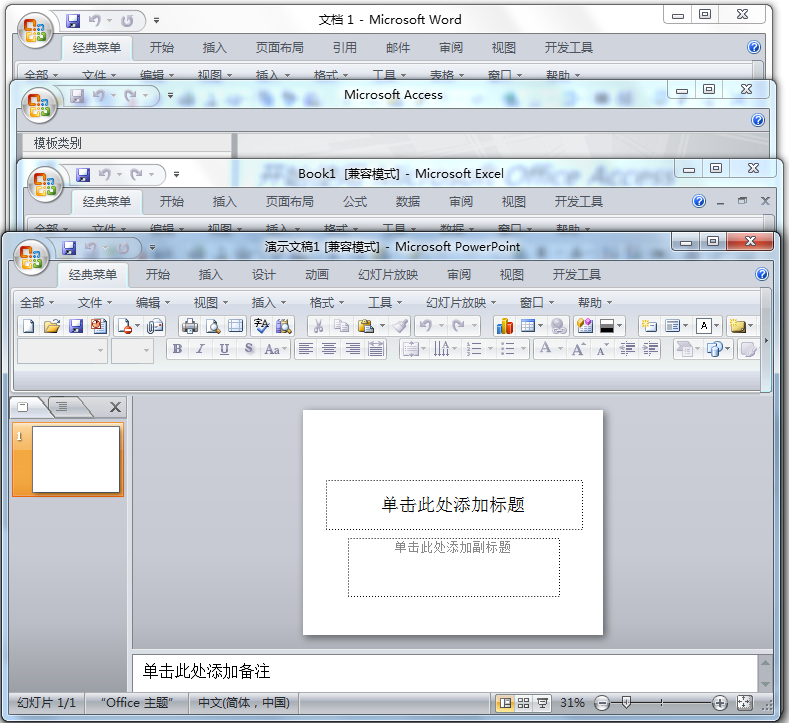The width and height of the screenshot is (789, 723).
Task: Insert a chart using the chart icon
Action: 504,326
